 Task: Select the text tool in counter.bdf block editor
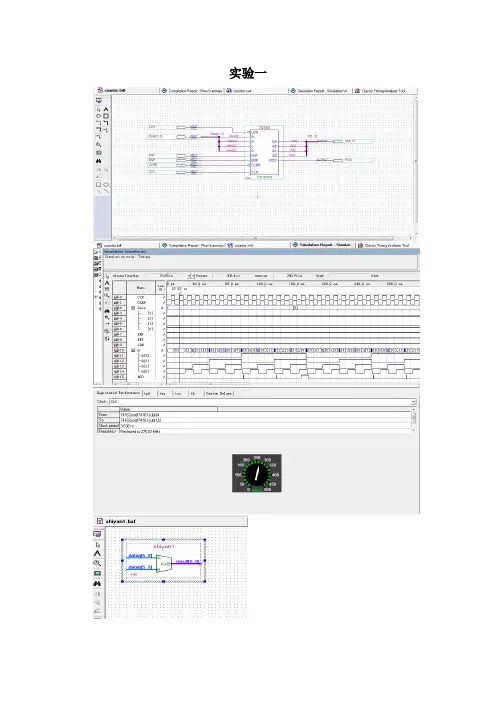tap(106, 109)
